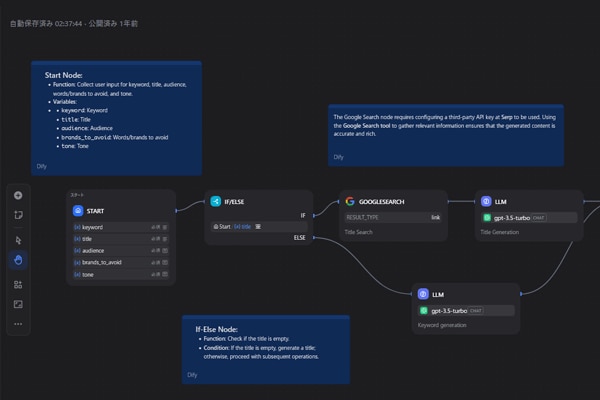Open the three-dot more options menu

pos(18,324)
